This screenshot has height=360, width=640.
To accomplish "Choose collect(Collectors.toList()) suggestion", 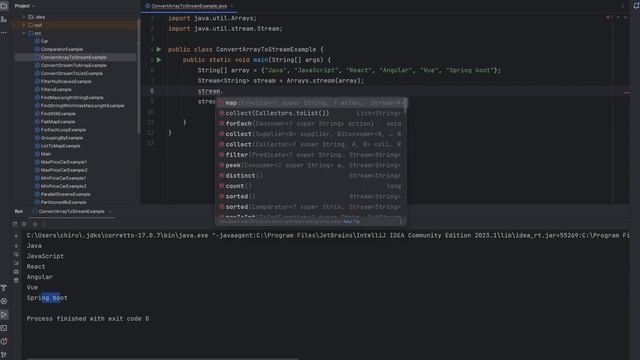I will tap(310, 113).
